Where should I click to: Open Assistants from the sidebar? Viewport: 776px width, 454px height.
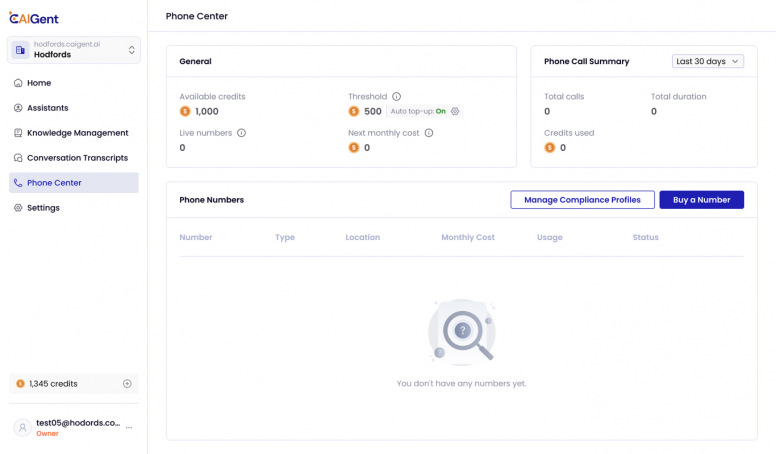click(x=47, y=108)
